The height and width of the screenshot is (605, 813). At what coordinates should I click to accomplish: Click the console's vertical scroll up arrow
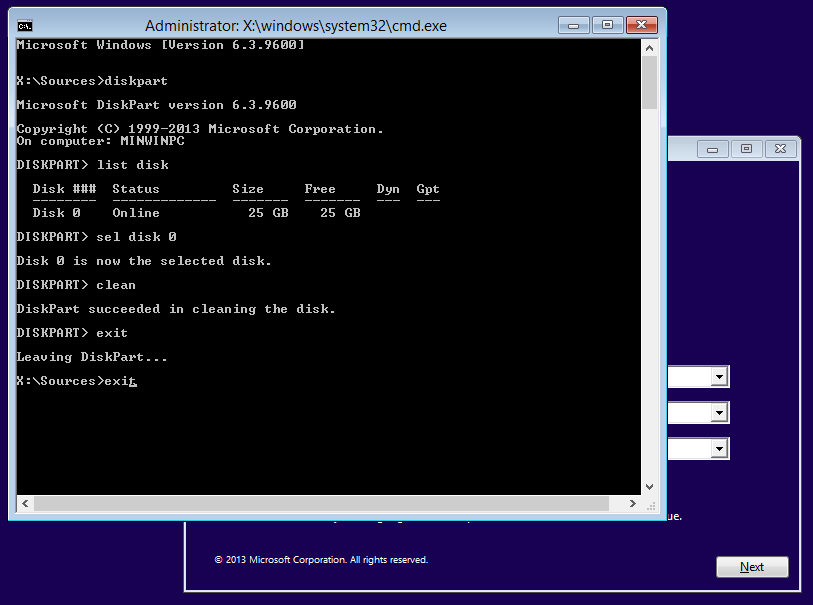coord(649,47)
